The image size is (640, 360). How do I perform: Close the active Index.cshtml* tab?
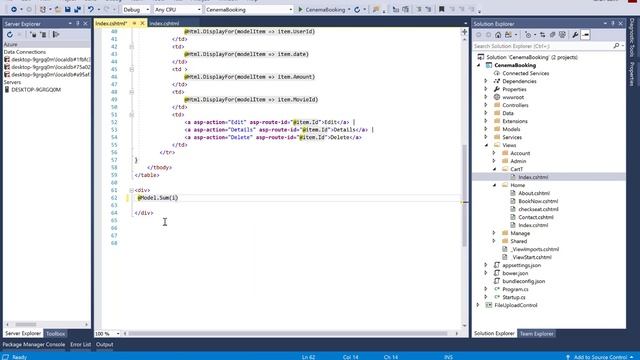(142, 23)
